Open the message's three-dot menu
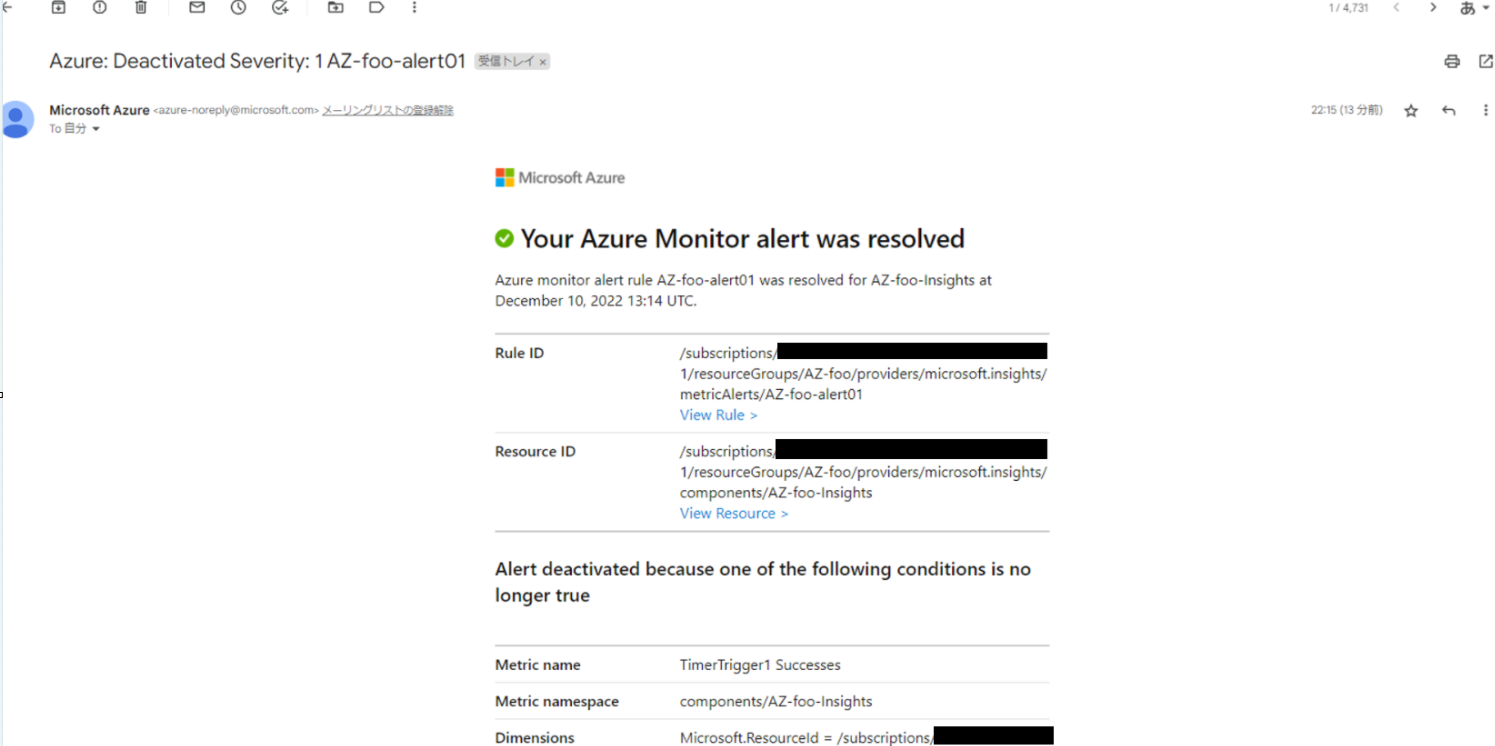 [1486, 110]
